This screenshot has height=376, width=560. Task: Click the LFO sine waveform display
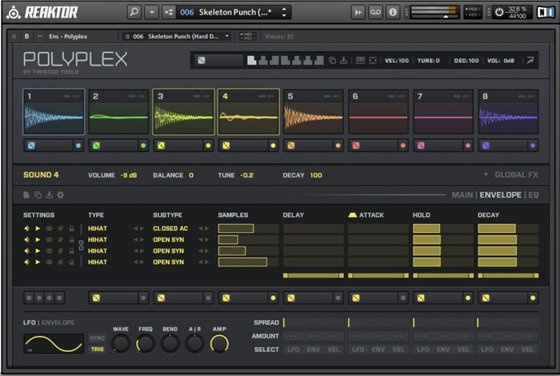[x=54, y=344]
